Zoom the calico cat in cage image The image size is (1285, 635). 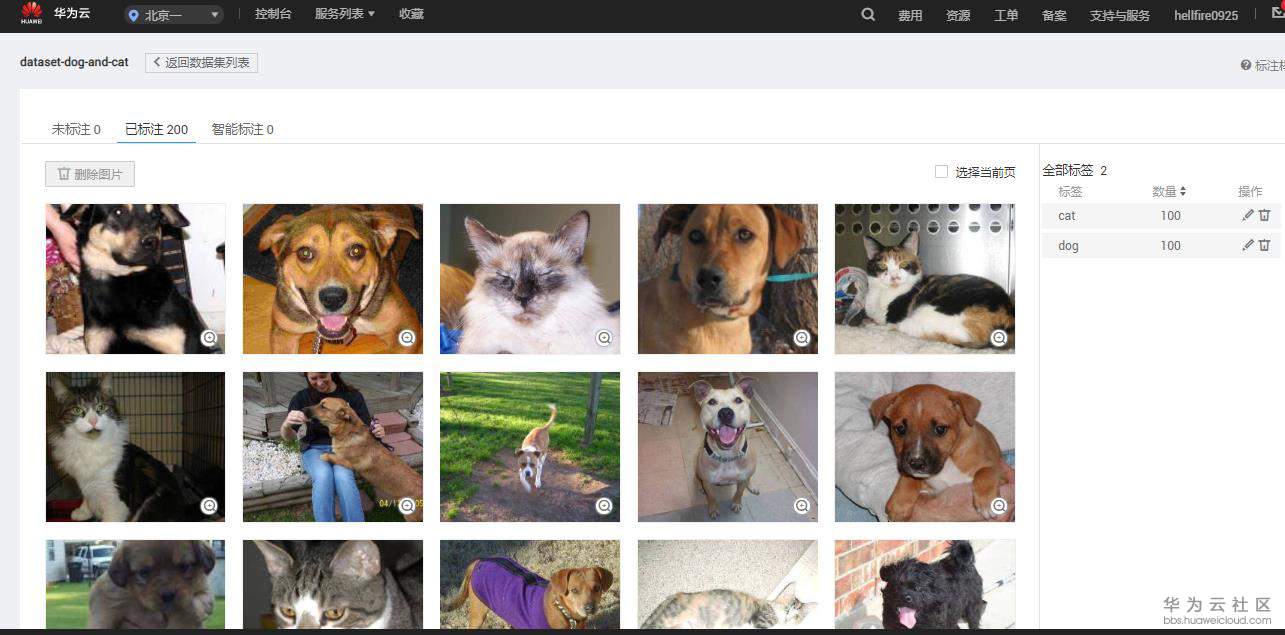(x=999, y=338)
